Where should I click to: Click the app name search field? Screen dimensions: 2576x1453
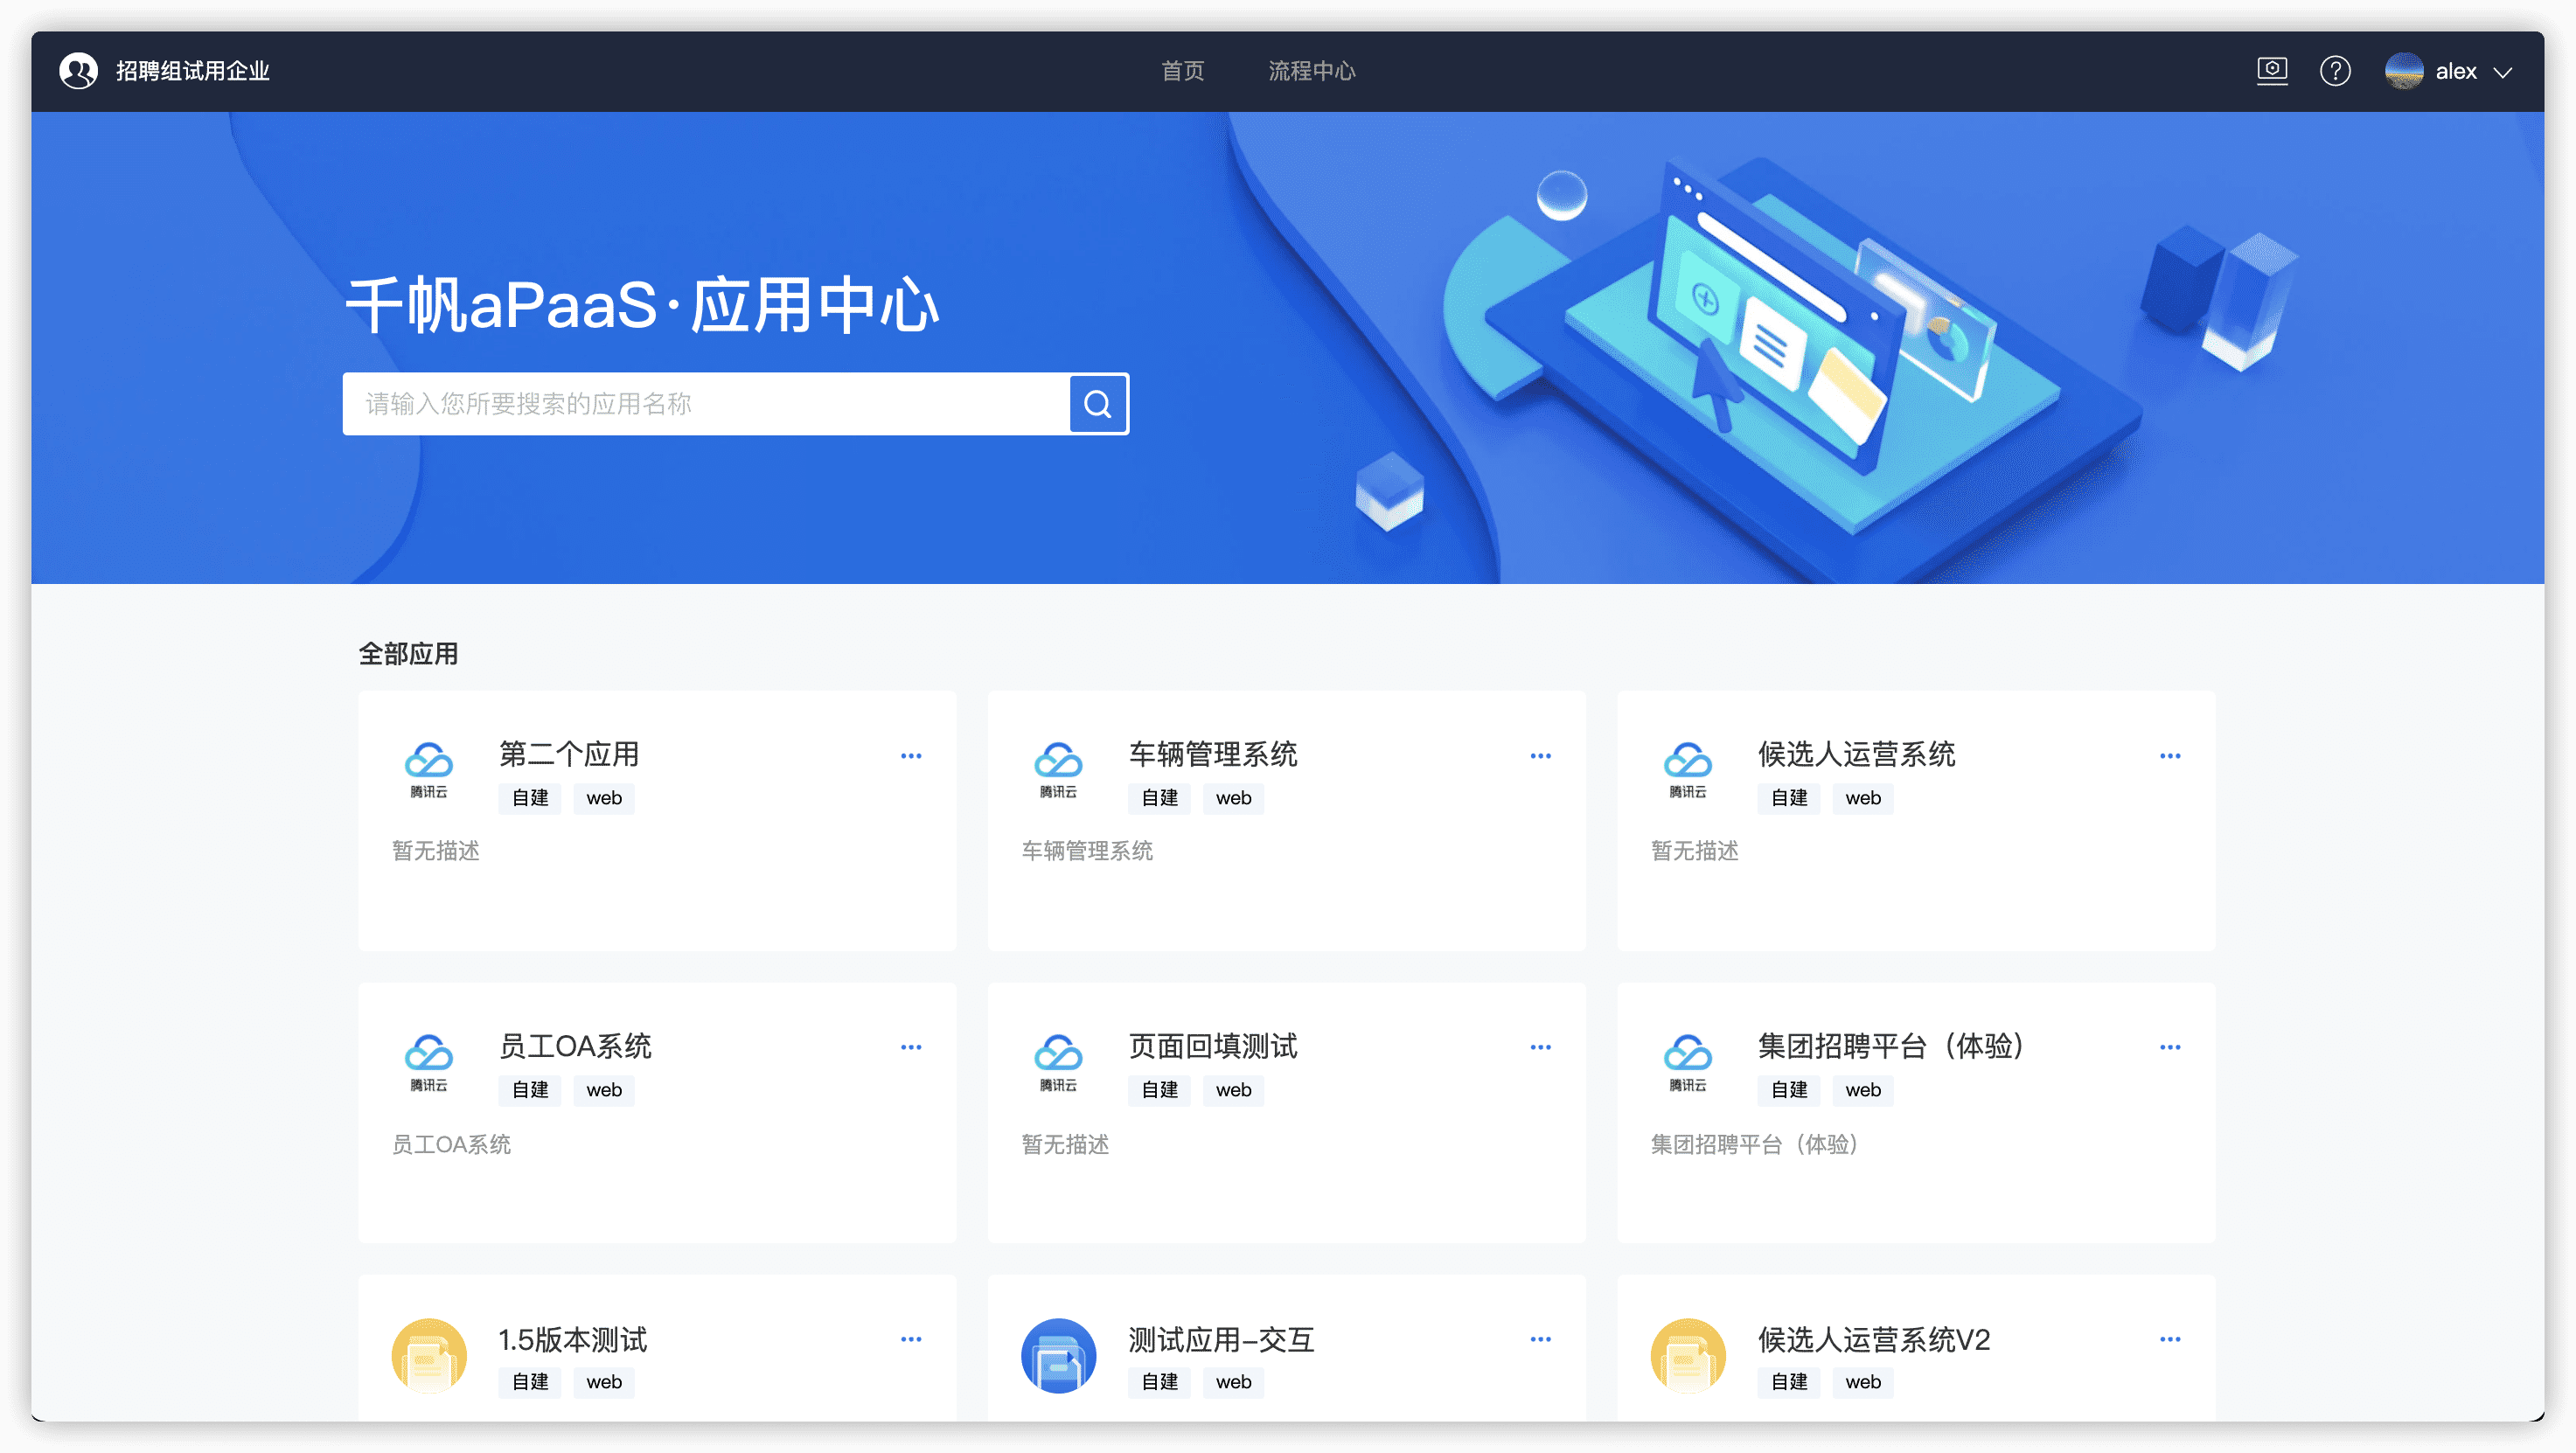(x=706, y=404)
